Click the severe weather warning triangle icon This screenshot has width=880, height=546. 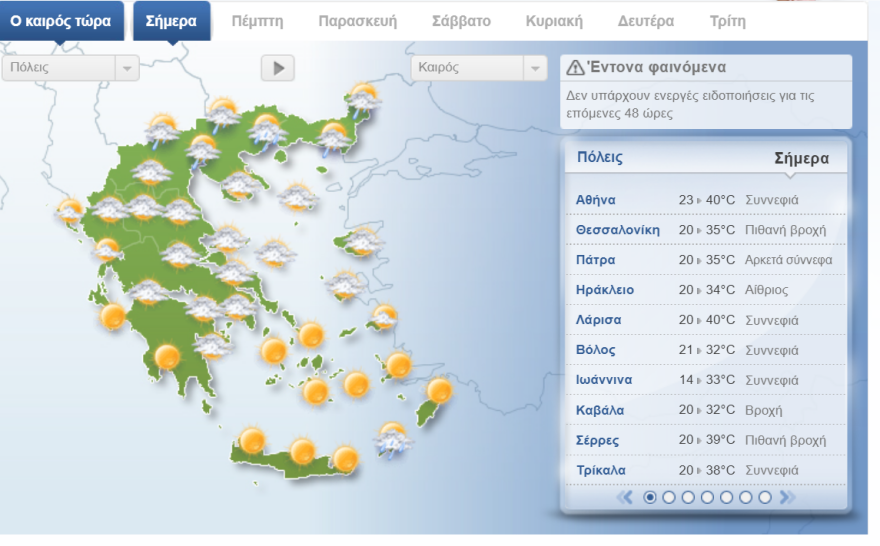(575, 68)
